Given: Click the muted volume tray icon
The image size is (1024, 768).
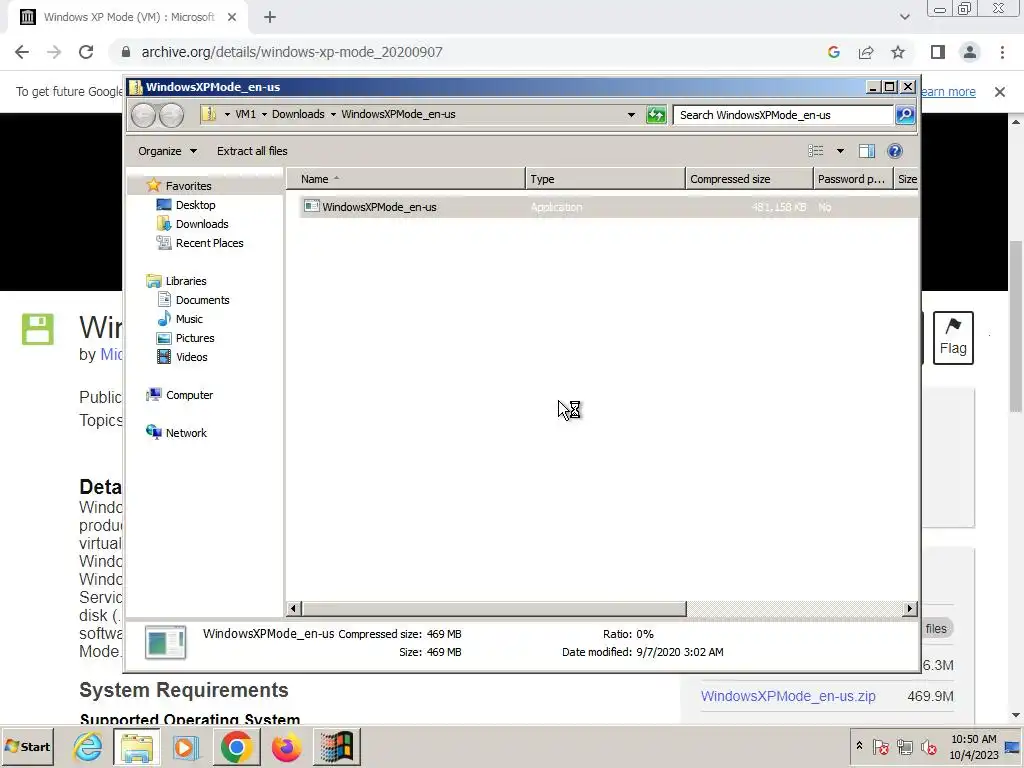Looking at the screenshot, I should pyautogui.click(x=927, y=746).
